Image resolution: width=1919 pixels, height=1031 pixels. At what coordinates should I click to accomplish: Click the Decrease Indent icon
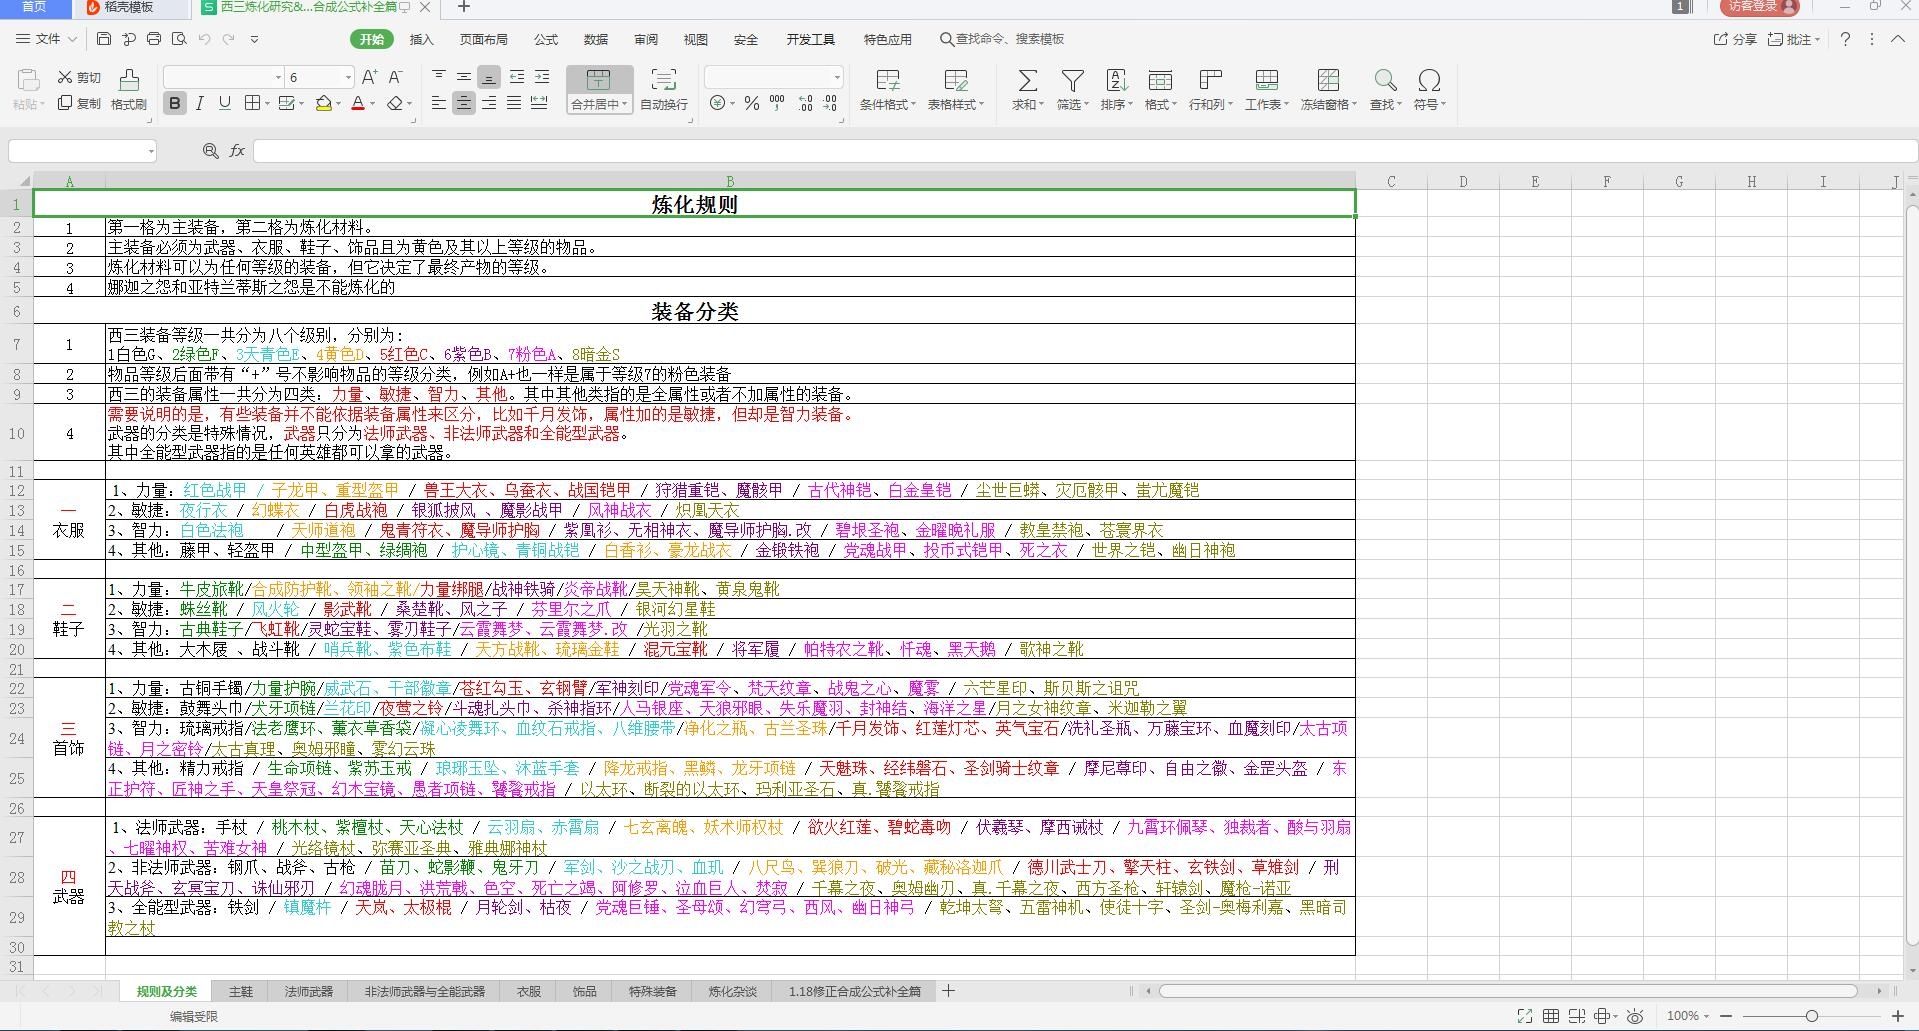[x=517, y=77]
